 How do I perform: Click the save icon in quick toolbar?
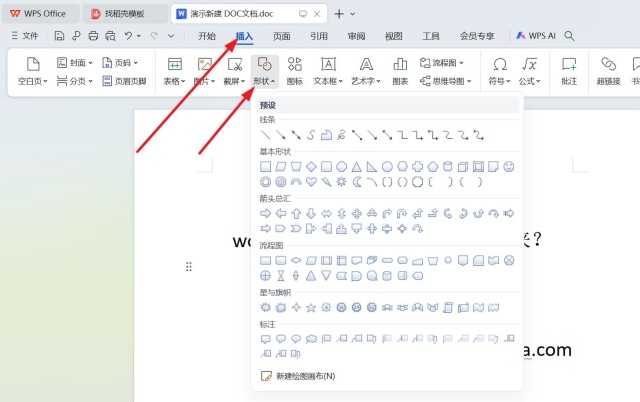click(59, 36)
